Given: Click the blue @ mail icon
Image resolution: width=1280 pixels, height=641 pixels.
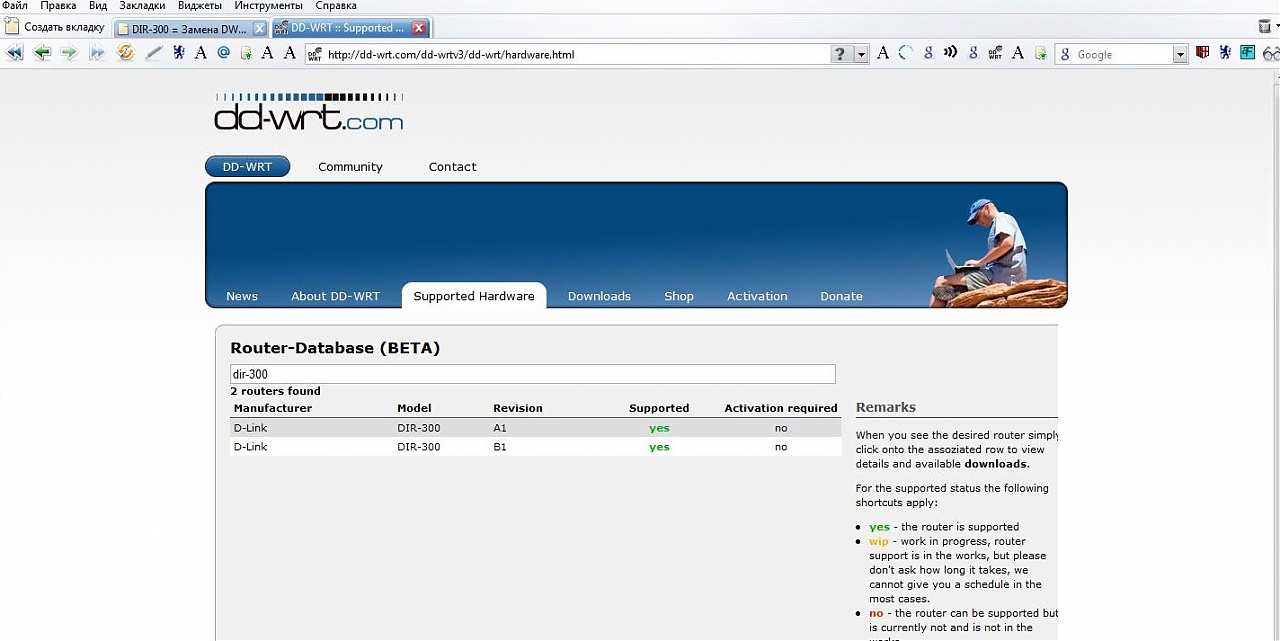Looking at the screenshot, I should pos(223,53).
